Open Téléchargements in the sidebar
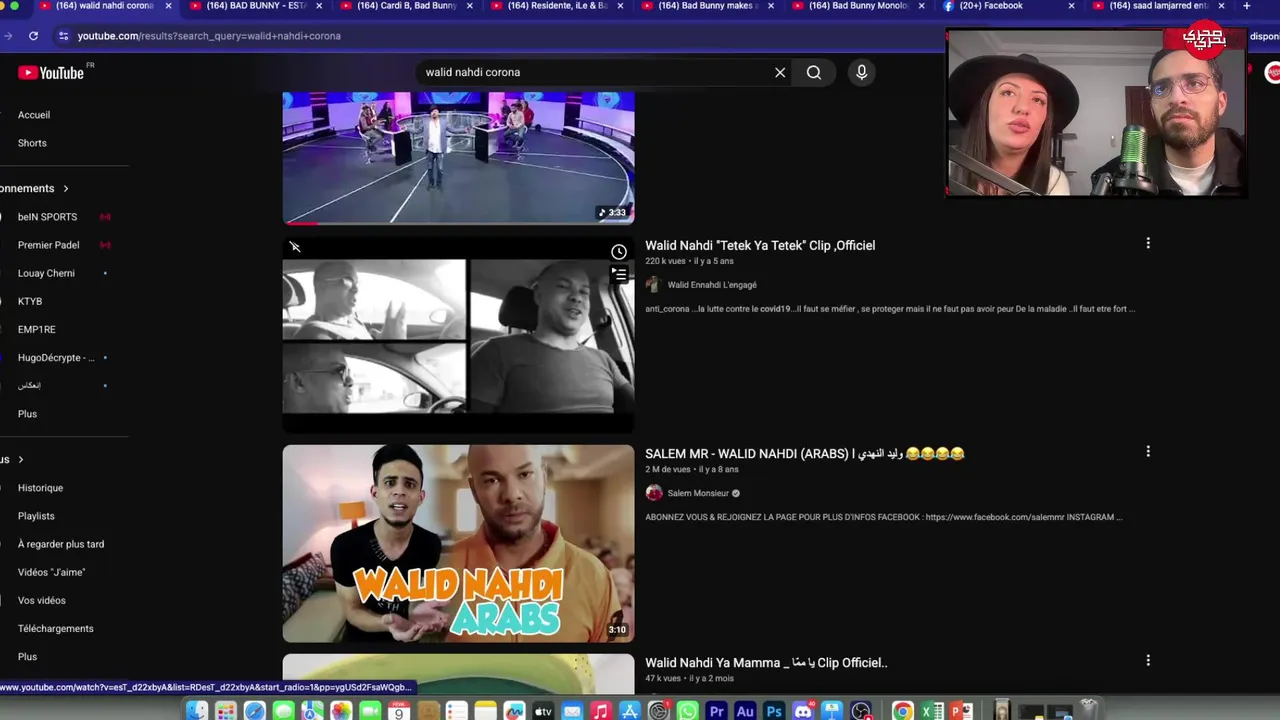This screenshot has width=1280, height=720. [56, 628]
